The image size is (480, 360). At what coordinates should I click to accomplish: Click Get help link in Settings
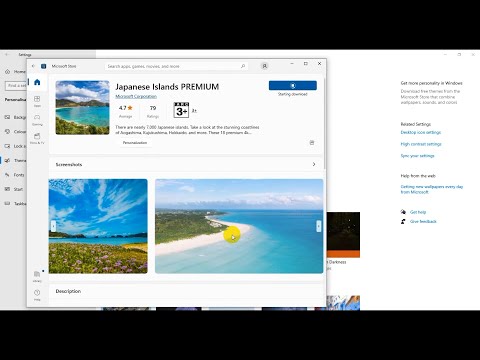point(418,212)
